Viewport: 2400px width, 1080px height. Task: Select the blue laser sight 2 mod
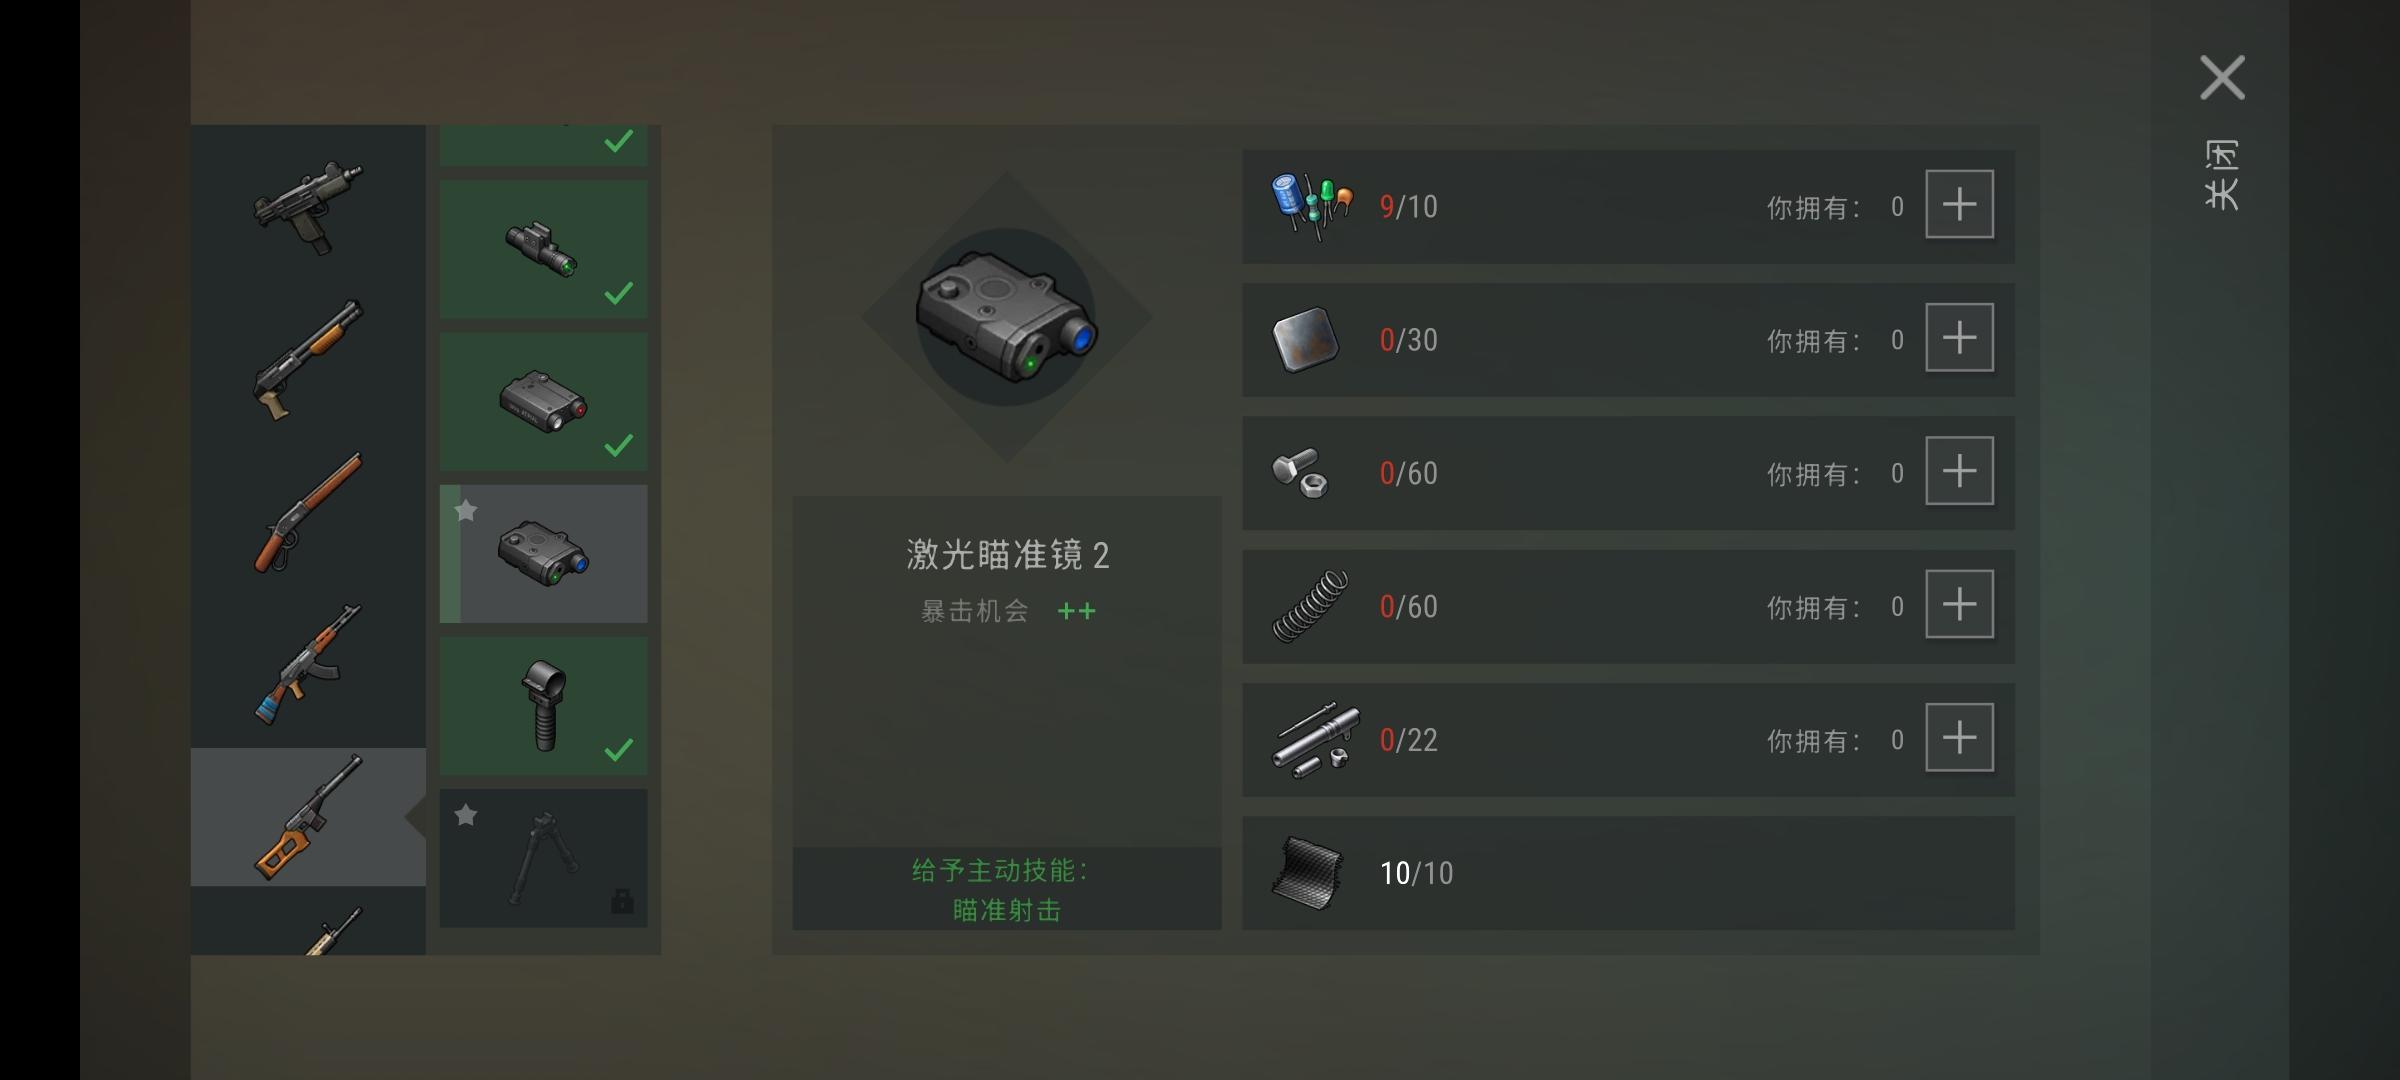[544, 554]
